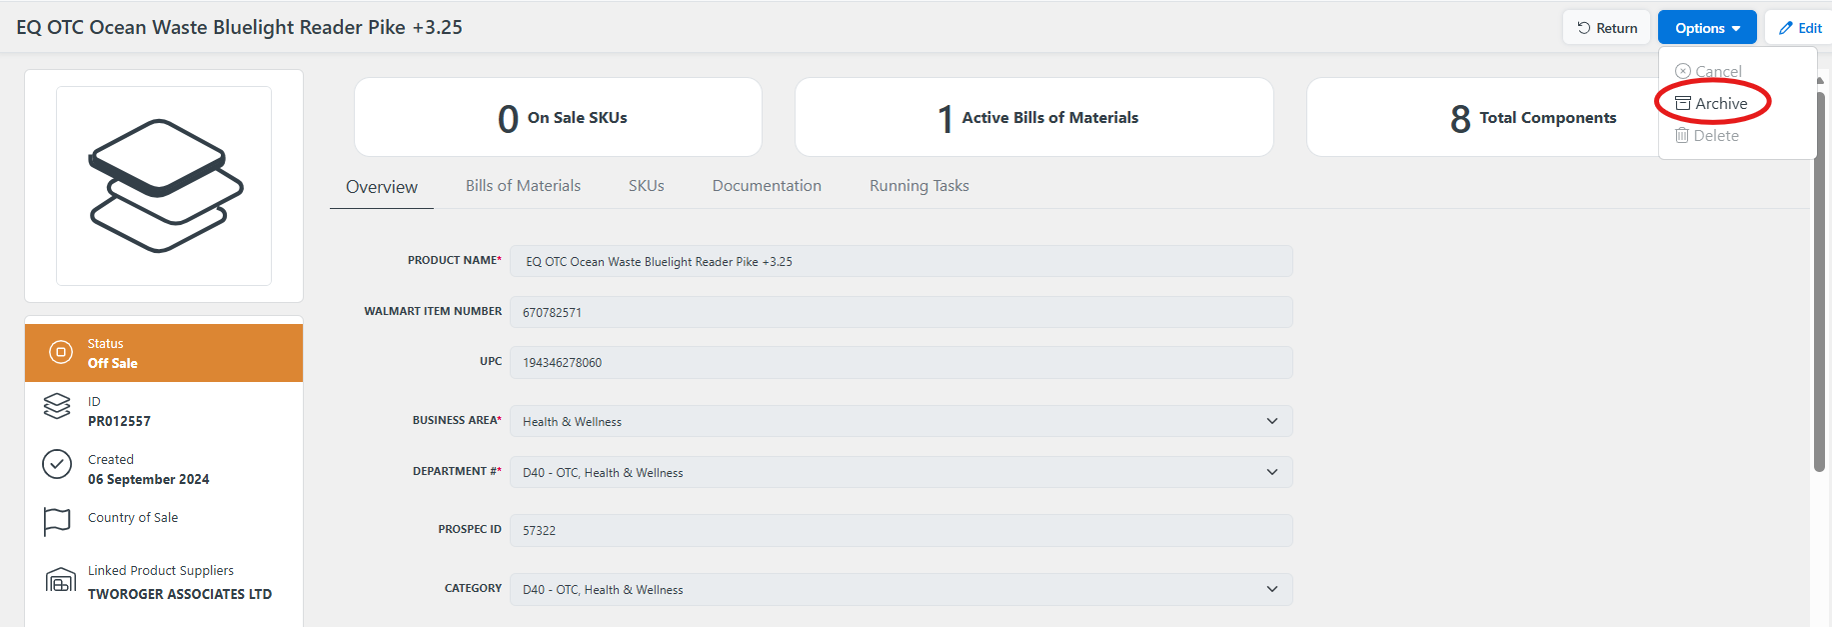Click the ID layers icon
This screenshot has height=627, width=1832.
(57, 406)
